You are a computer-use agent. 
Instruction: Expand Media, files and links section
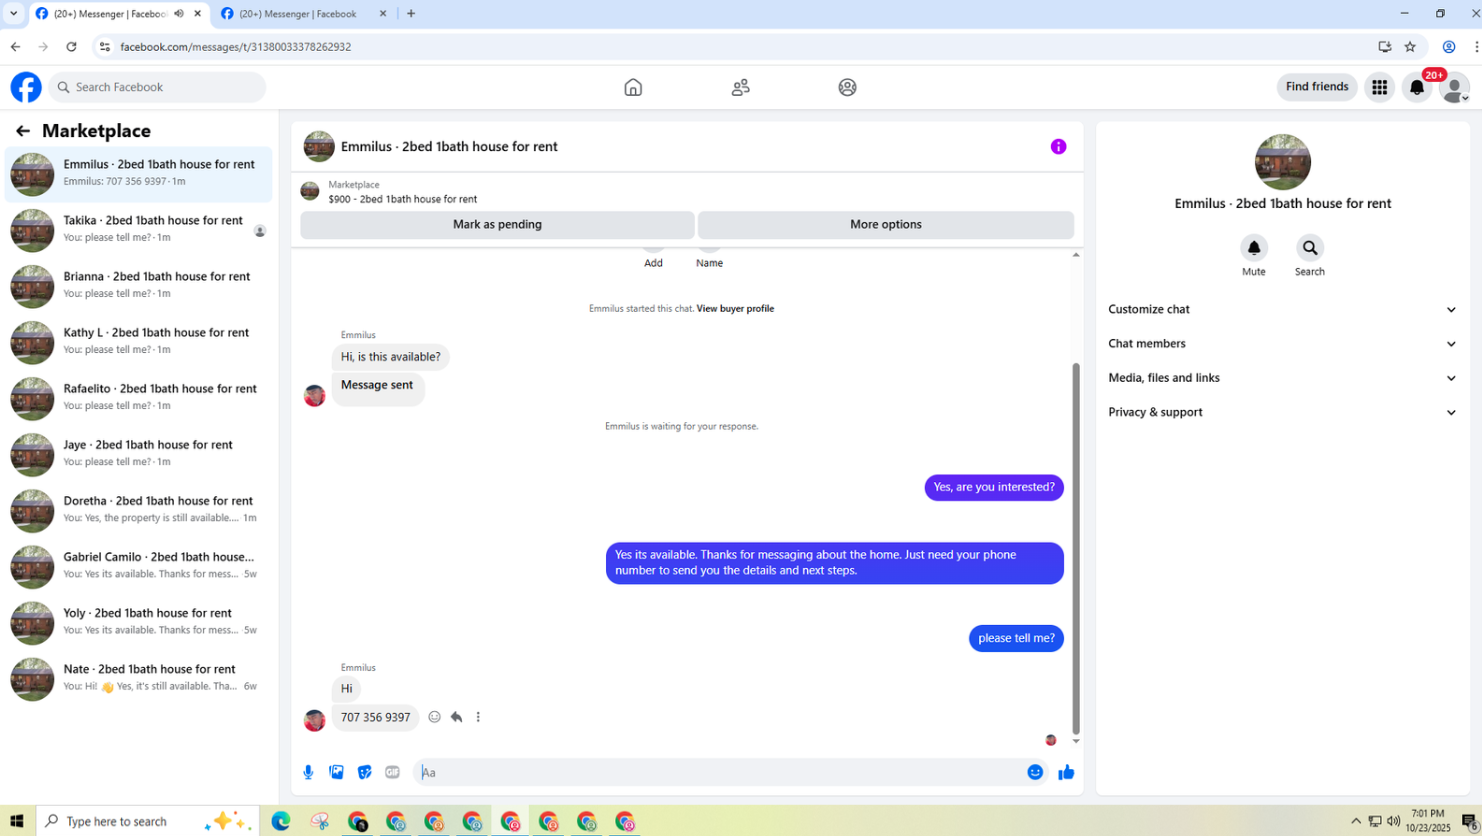1282,378
